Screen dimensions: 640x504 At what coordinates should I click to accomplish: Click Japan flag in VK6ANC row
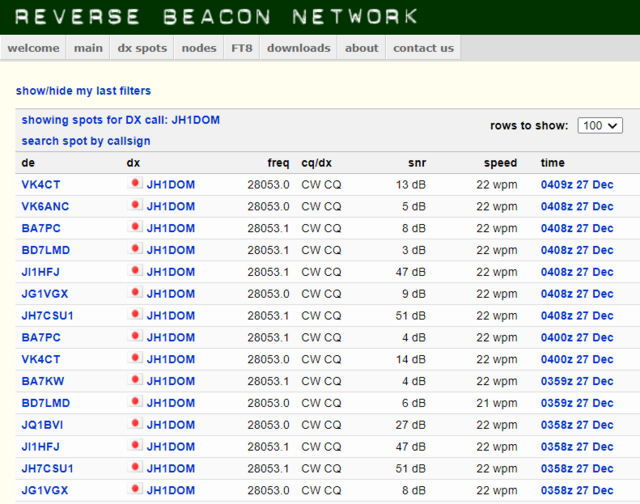tap(134, 205)
